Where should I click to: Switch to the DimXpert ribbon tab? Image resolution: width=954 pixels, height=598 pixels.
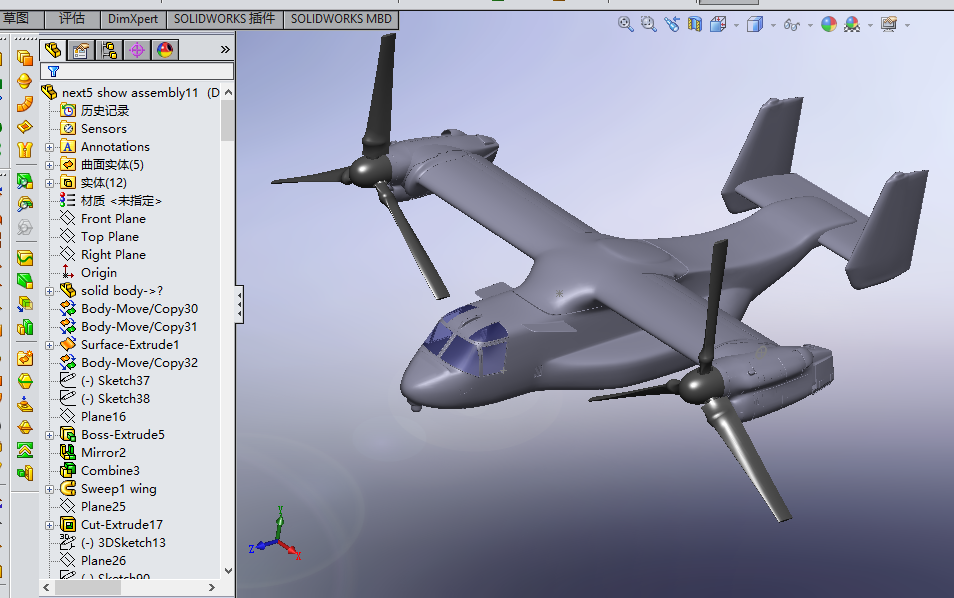pyautogui.click(x=133, y=19)
